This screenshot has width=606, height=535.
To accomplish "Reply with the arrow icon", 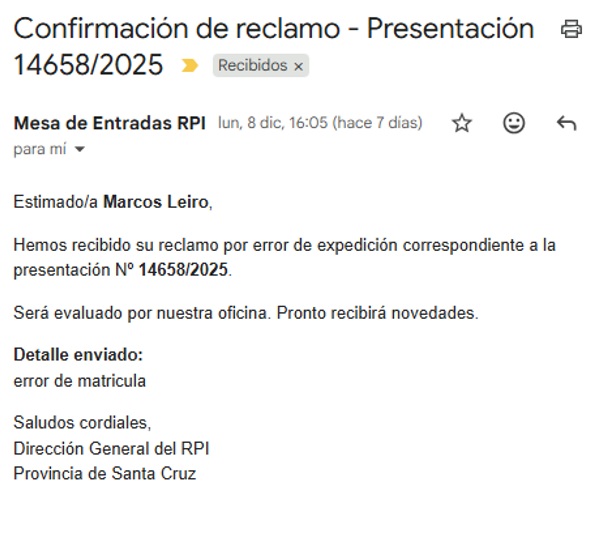I will point(566,123).
